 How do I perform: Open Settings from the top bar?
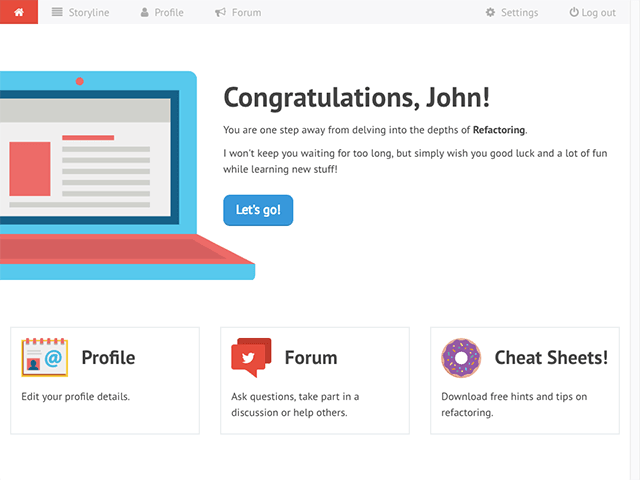[x=512, y=13]
